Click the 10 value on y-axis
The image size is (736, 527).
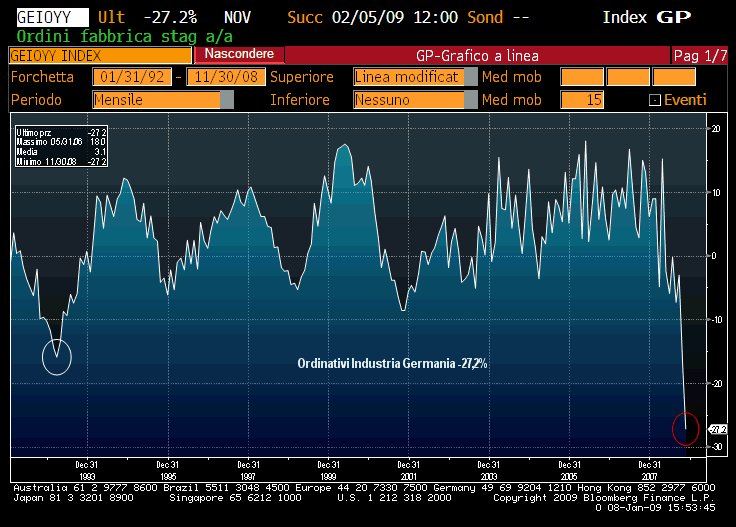coord(716,192)
